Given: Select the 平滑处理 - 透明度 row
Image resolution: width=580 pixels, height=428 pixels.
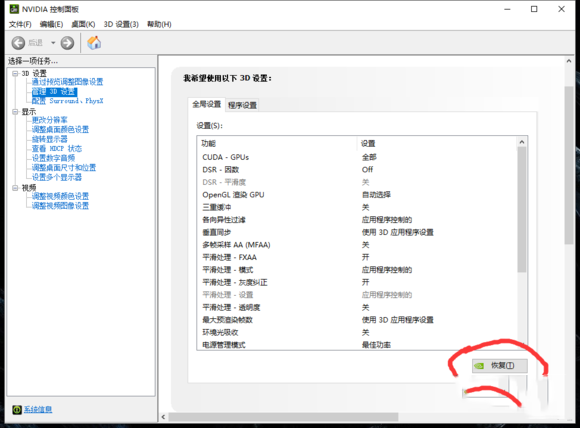Looking at the screenshot, I should tap(357, 307).
